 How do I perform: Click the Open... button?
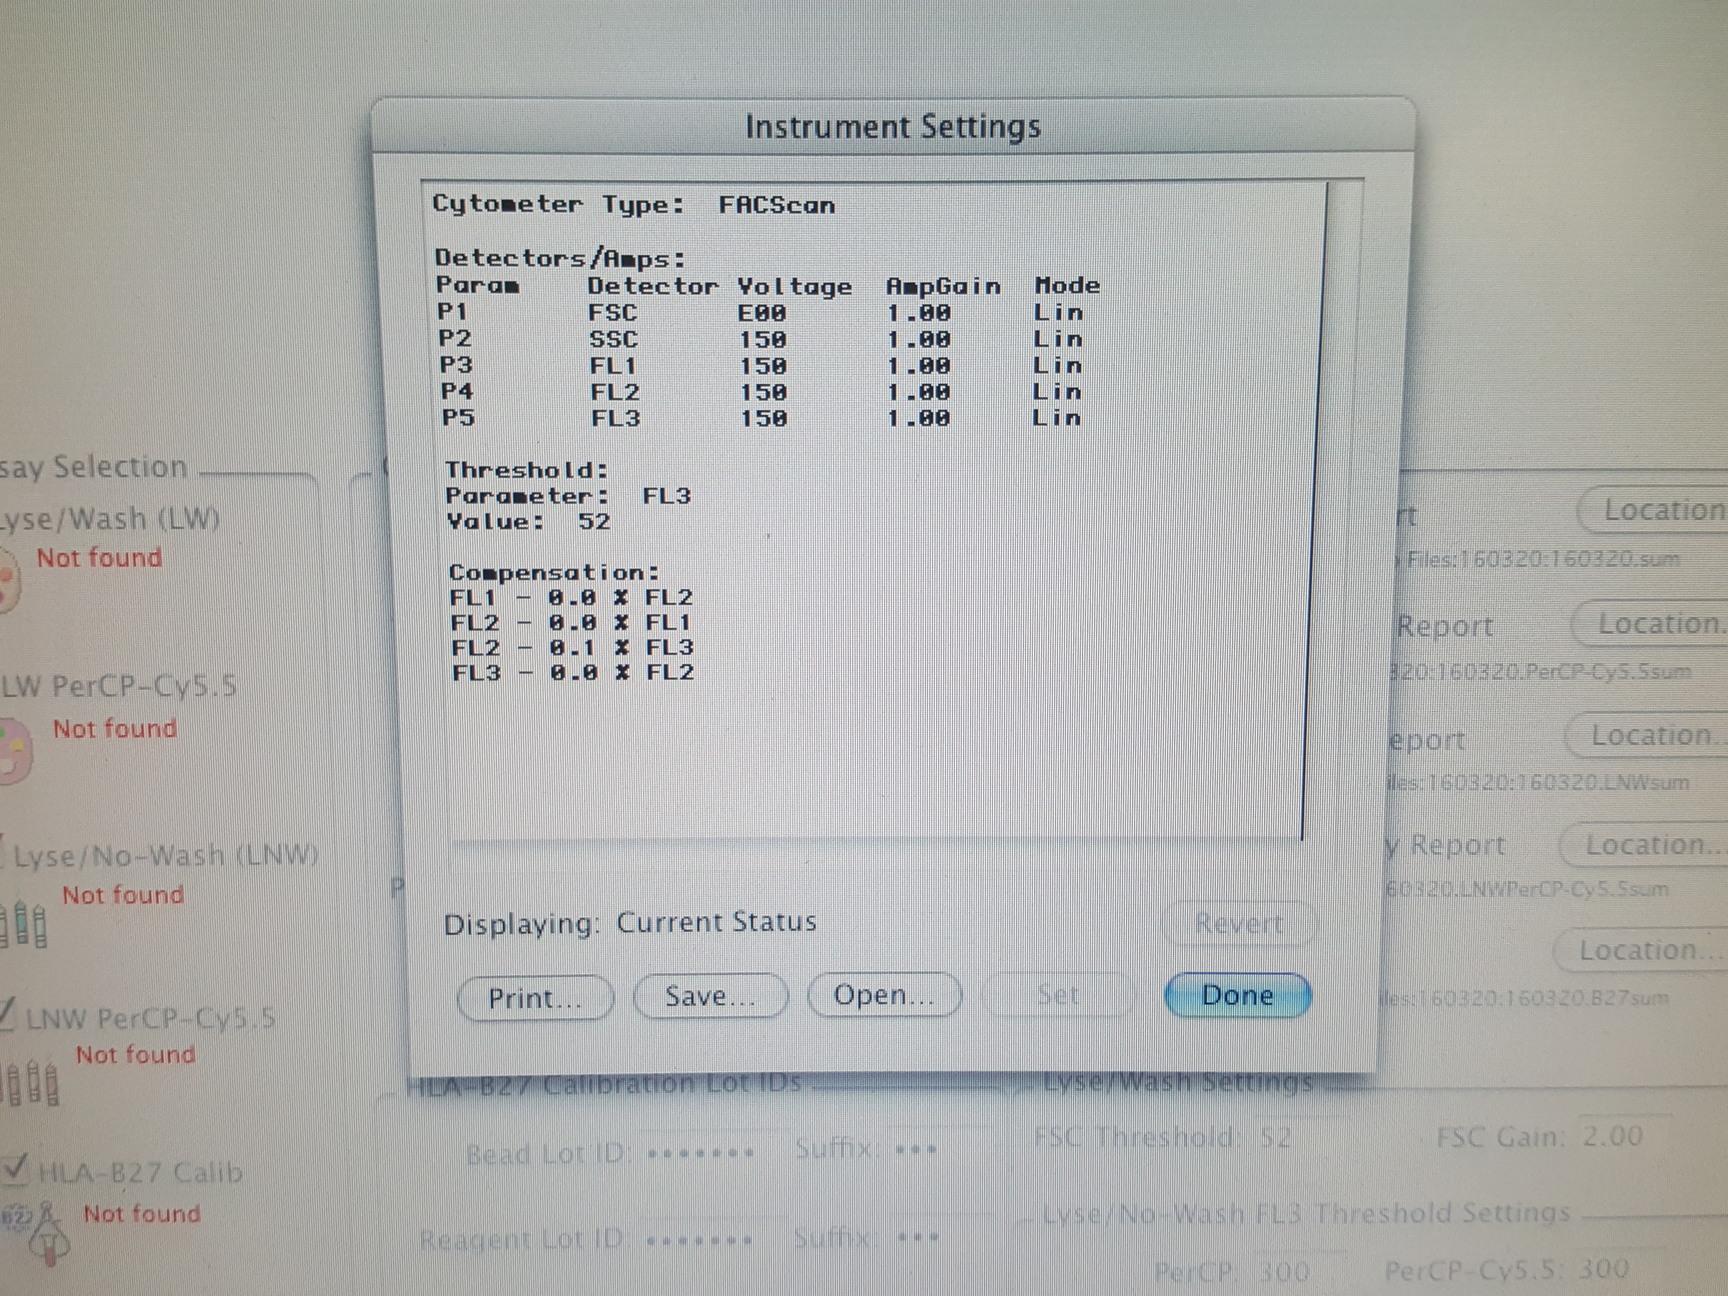pos(884,995)
